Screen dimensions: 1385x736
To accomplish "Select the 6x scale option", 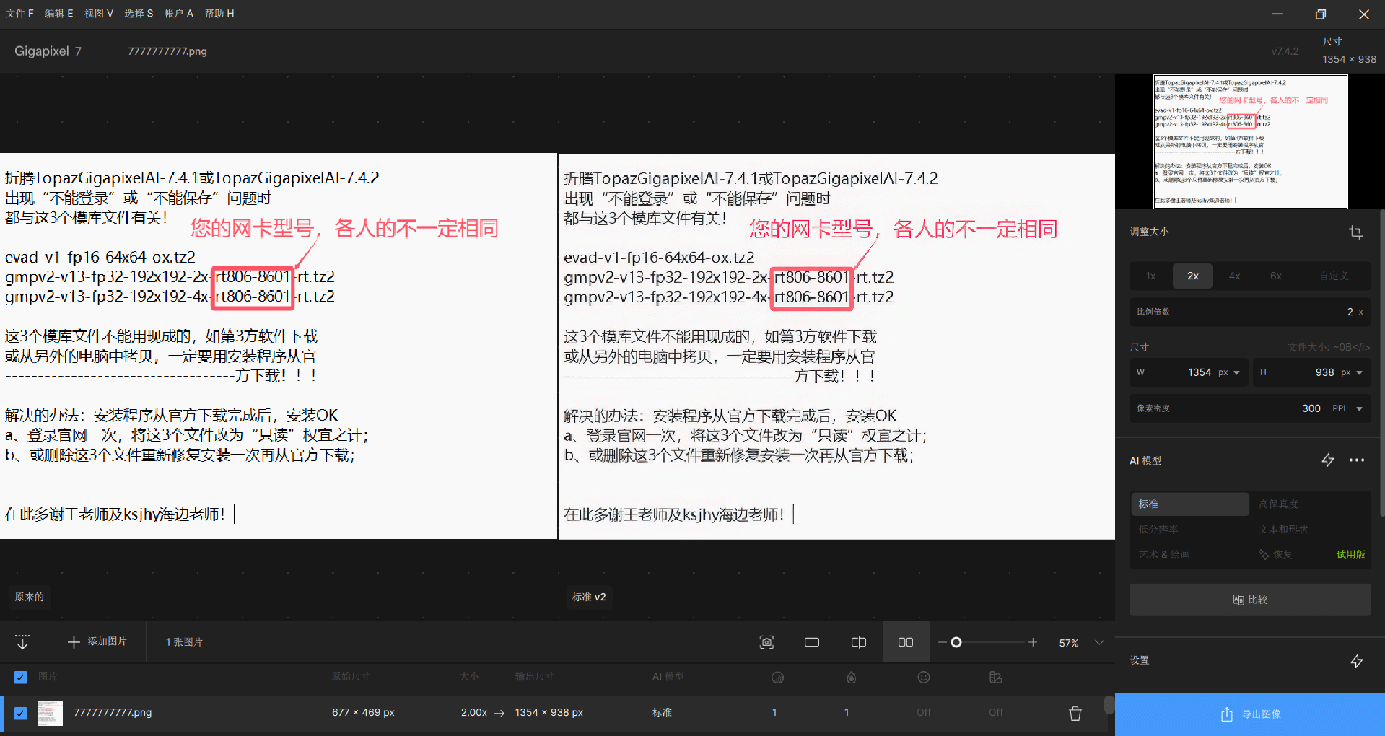I will [x=1276, y=275].
